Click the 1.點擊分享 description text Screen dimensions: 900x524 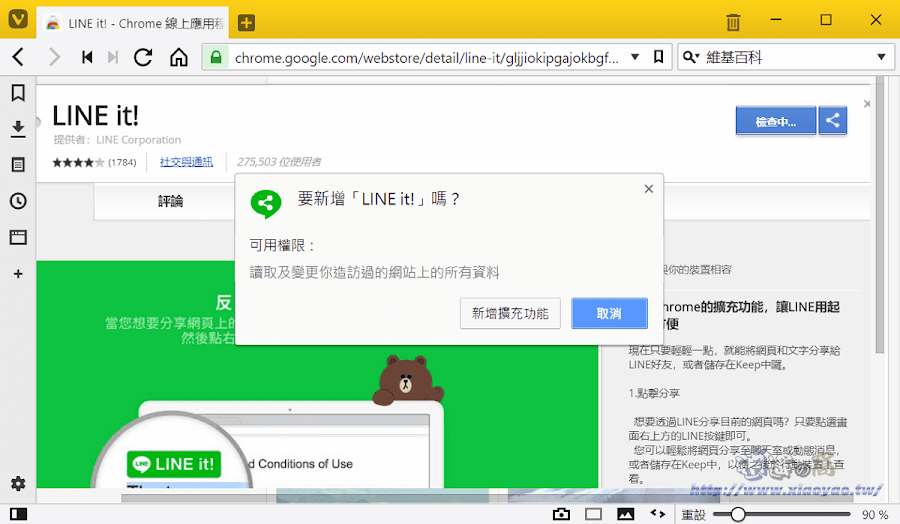tap(654, 393)
